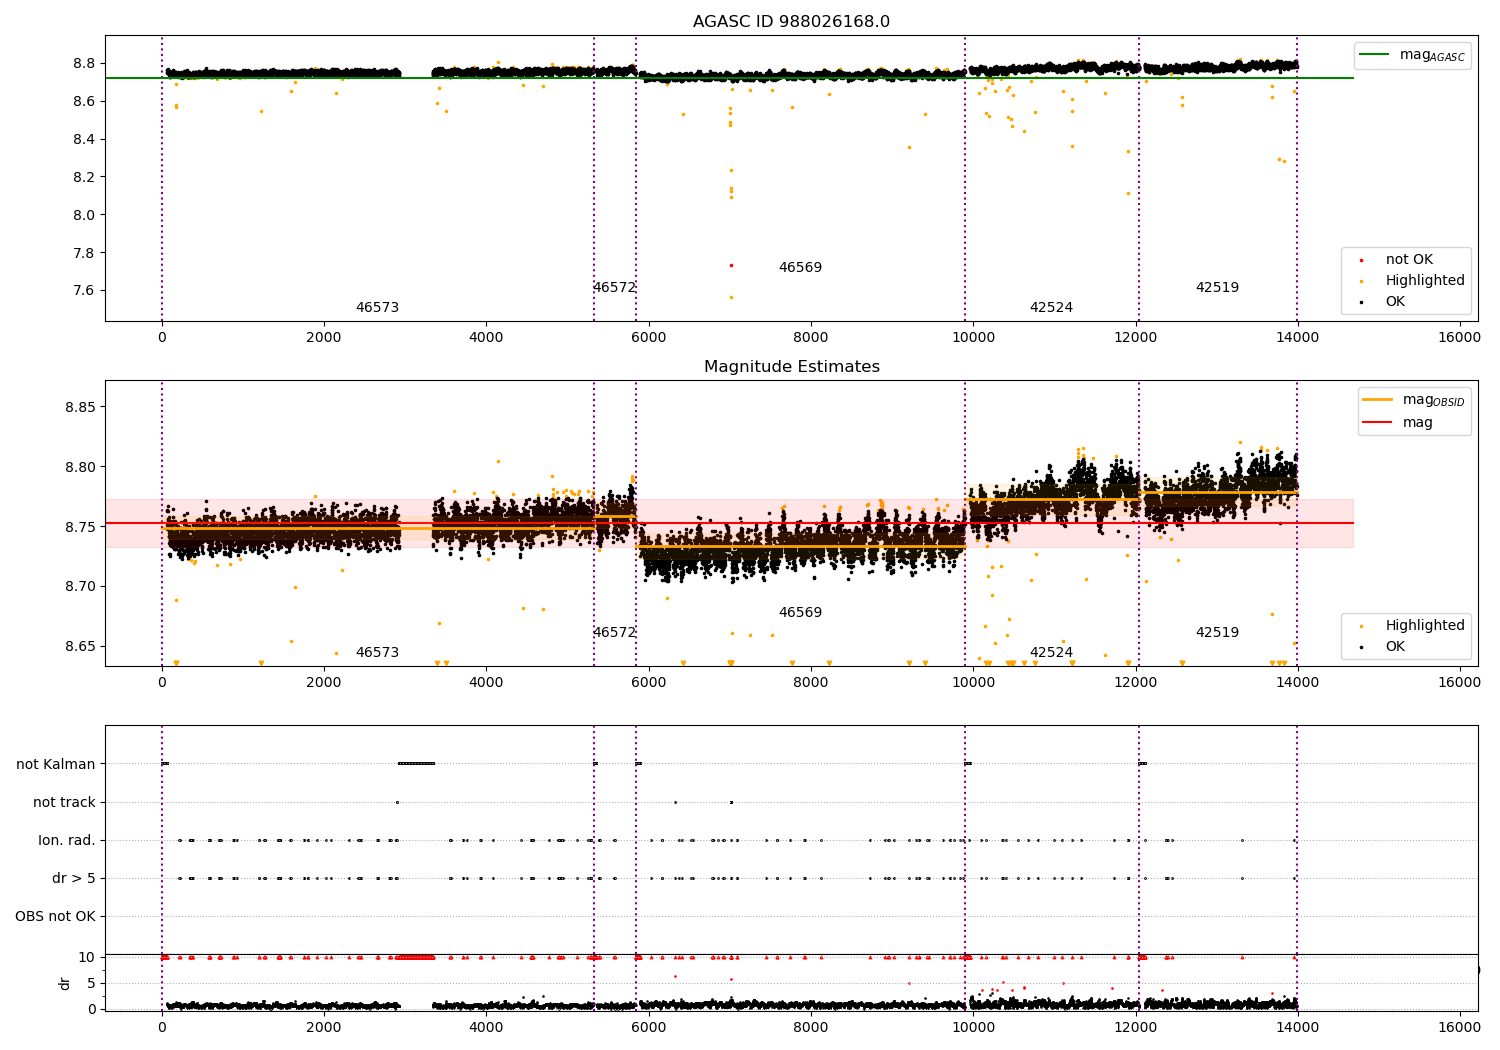This screenshot has width=1500, height=1050.
Task: Click the rotated 'dr' axis label
Action: [x=65, y=983]
